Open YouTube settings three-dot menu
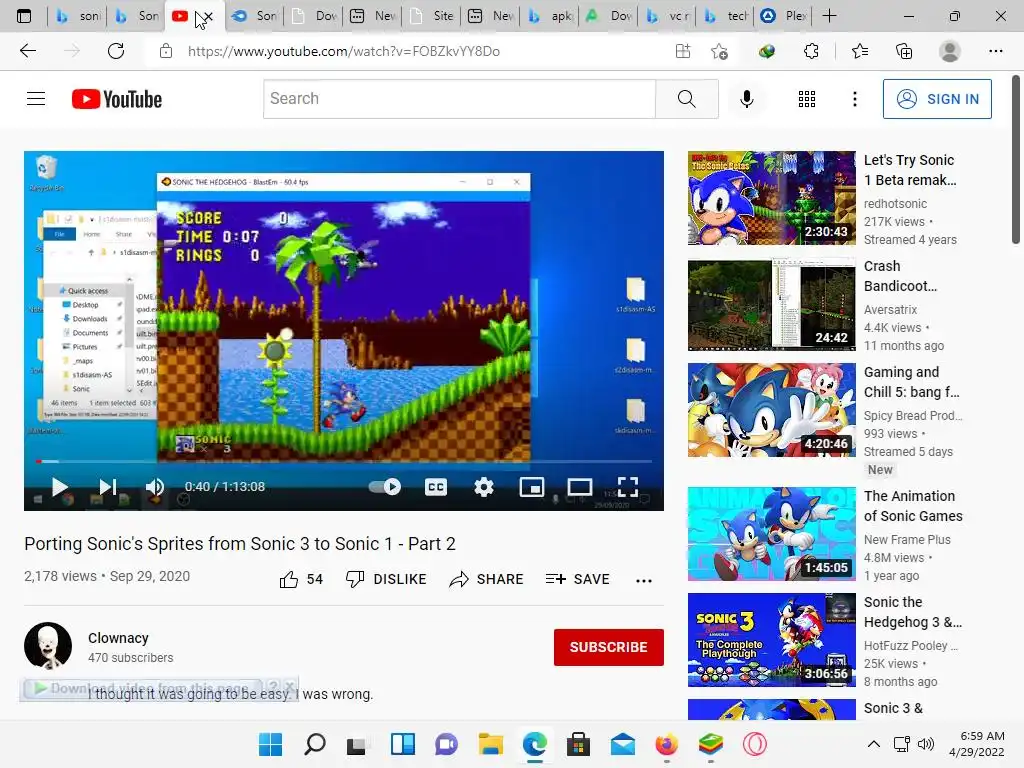This screenshot has width=1024, height=768. coord(854,99)
